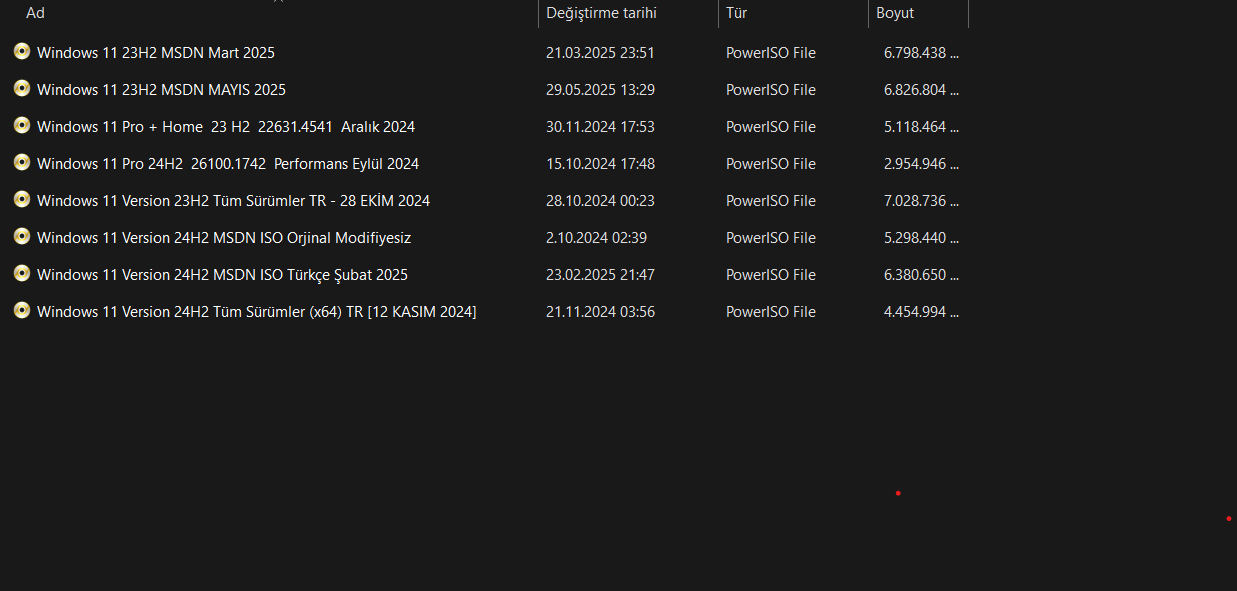Click the disc icon of Windows 11 23H2 MSDN MAYIS 2025

(22, 88)
